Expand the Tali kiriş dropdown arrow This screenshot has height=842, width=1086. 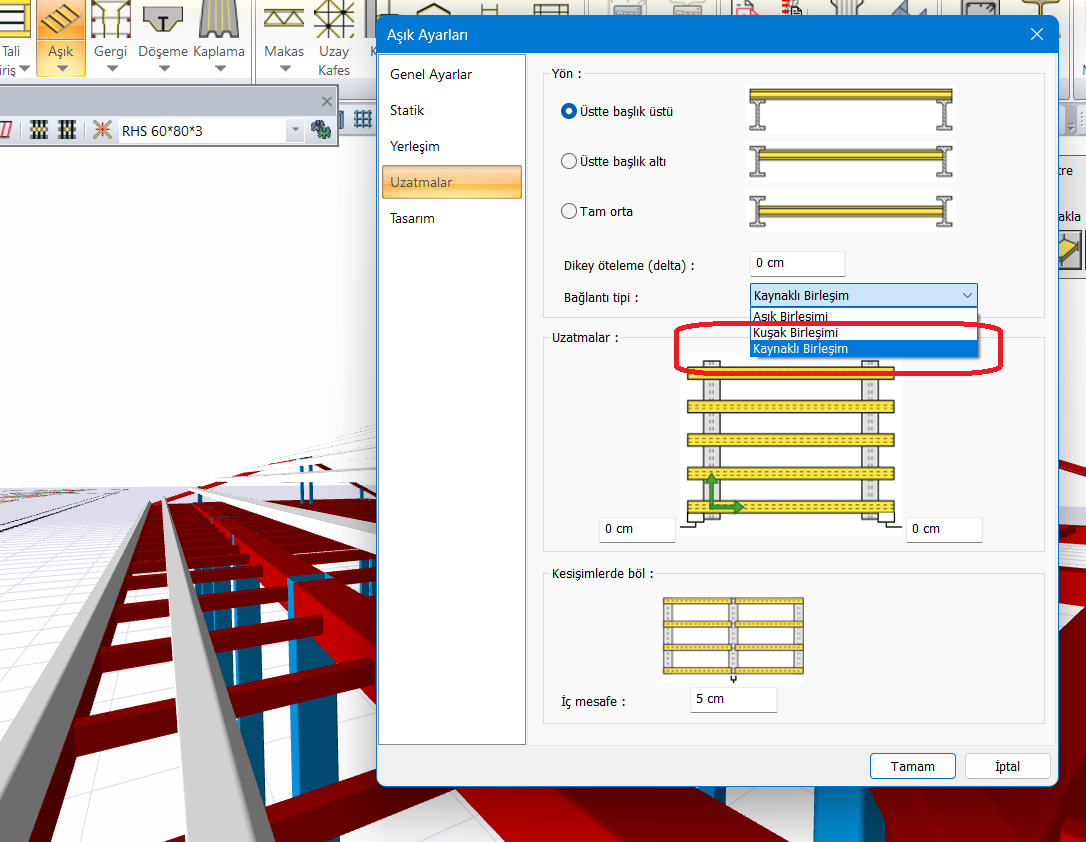24,69
